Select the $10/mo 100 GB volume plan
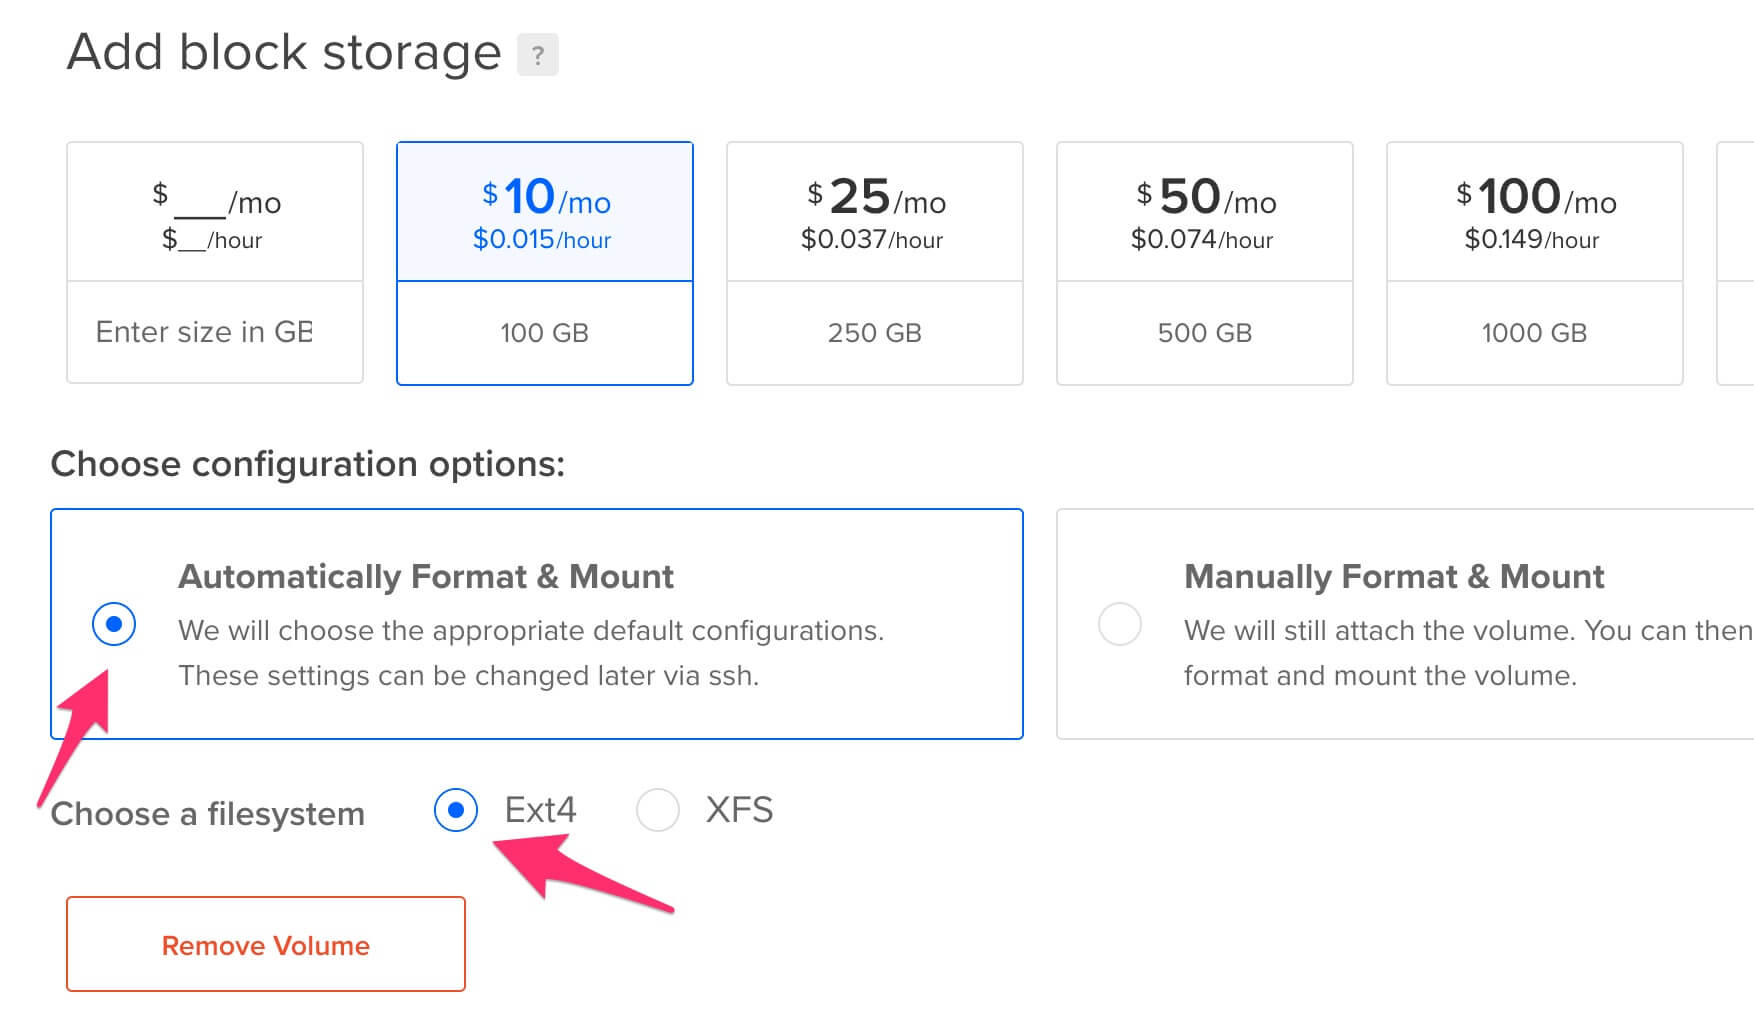1754x1024 pixels. 545,263
